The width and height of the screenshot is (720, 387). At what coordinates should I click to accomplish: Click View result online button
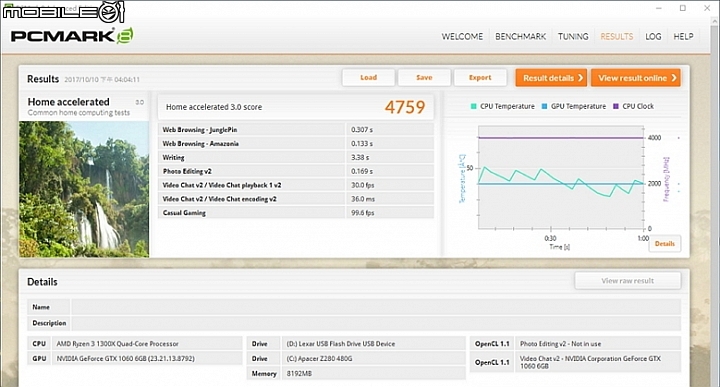tap(636, 78)
